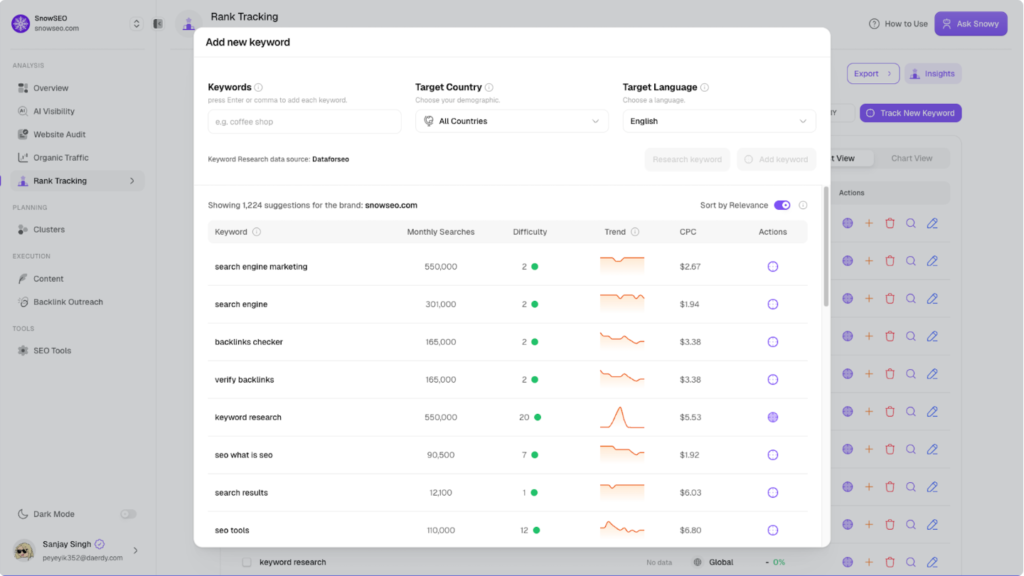
Task: Select action circle for search engine row
Action: point(773,304)
